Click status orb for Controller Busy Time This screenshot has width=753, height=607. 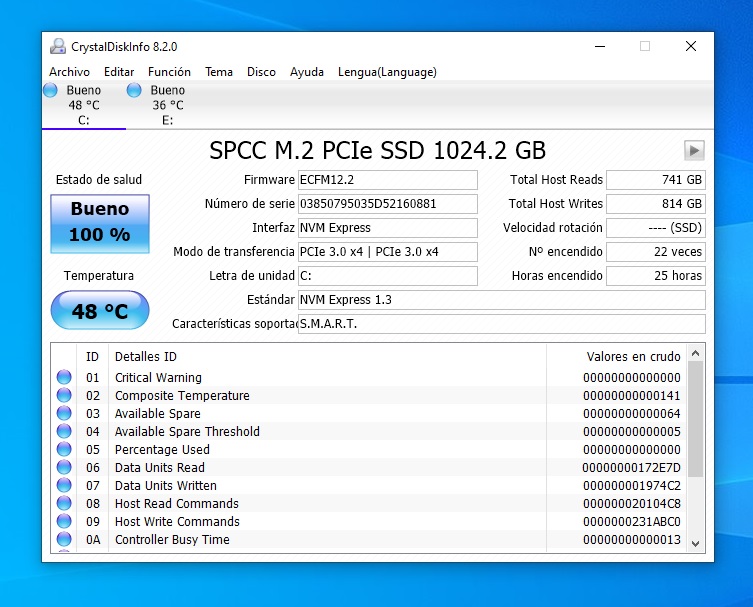pos(64,540)
